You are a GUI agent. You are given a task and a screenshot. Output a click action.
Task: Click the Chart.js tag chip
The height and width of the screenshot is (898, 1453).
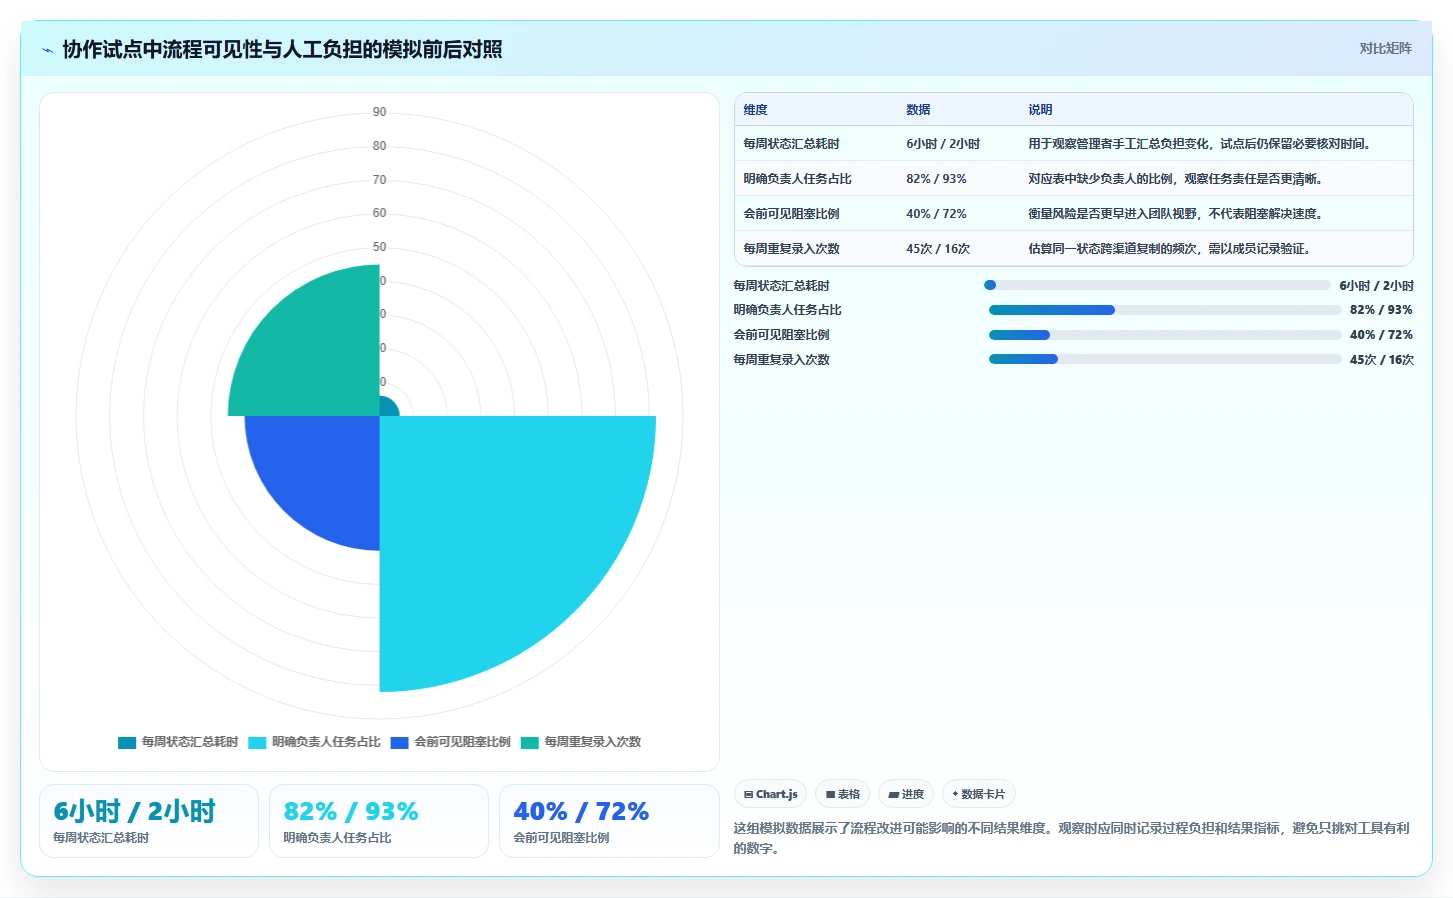[770, 794]
